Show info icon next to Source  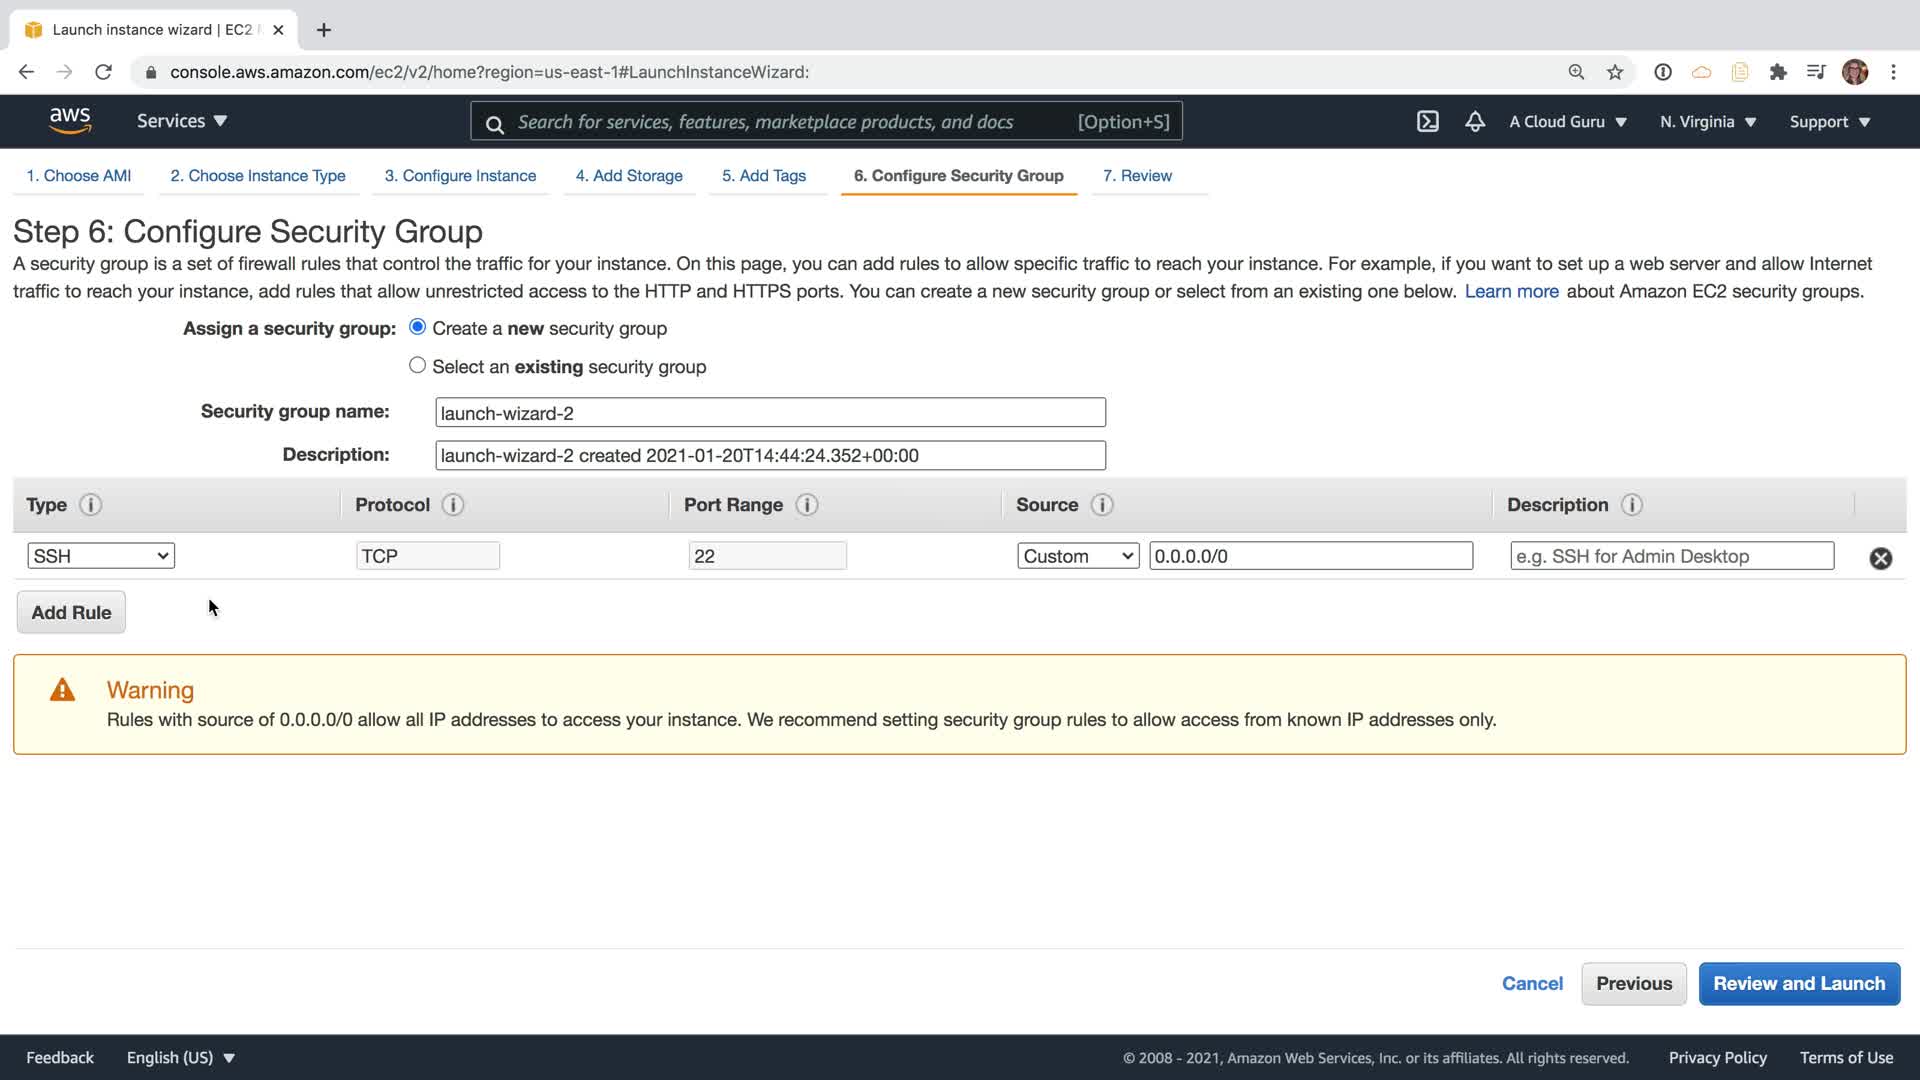1102,505
